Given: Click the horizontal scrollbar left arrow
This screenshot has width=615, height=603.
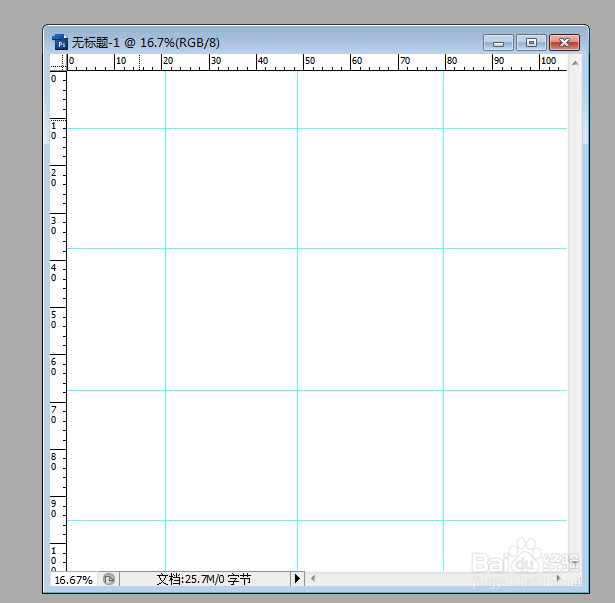Looking at the screenshot, I should pyautogui.click(x=313, y=578).
